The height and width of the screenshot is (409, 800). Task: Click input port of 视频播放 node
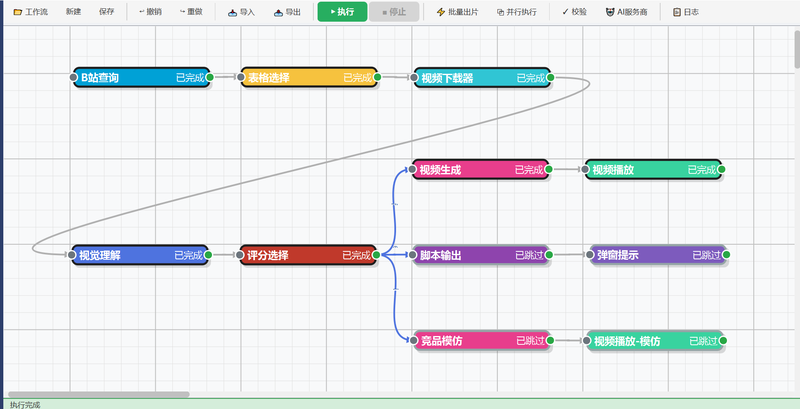click(x=585, y=169)
